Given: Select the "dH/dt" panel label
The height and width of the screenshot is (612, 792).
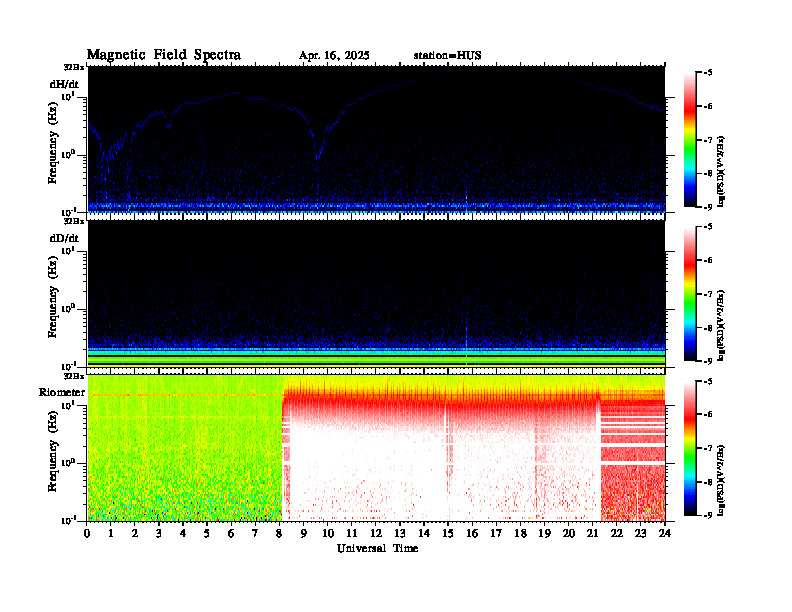Looking at the screenshot, I should coord(64,84).
